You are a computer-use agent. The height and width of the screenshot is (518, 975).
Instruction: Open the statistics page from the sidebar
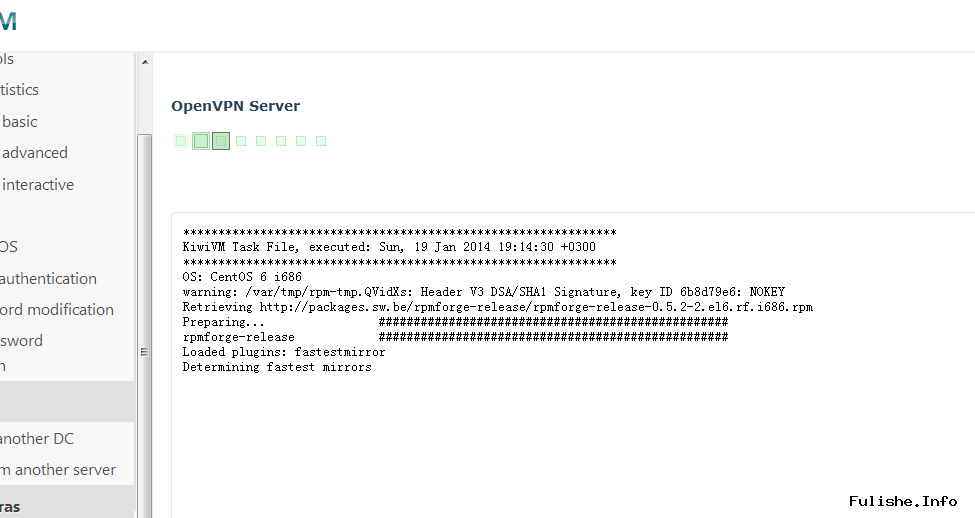click(20, 90)
